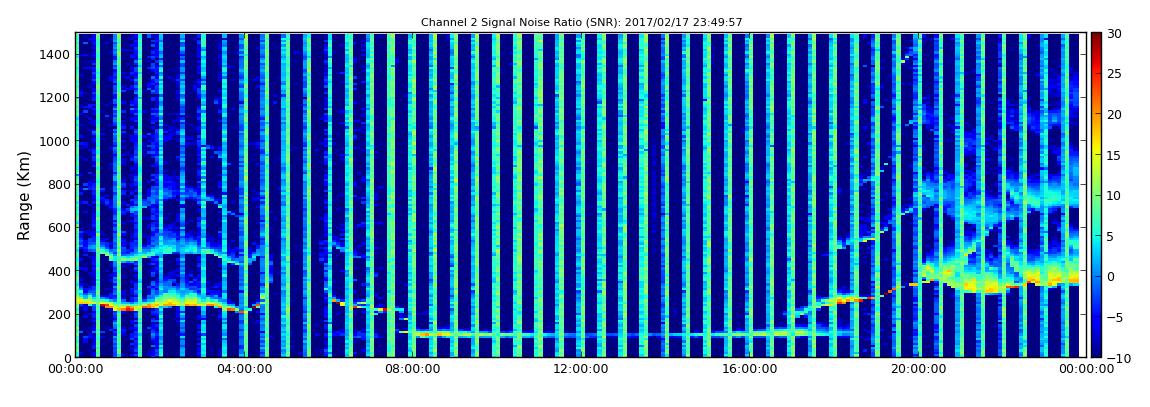Click the 1400 range tick label
1150x407 pixels.
pos(56,54)
